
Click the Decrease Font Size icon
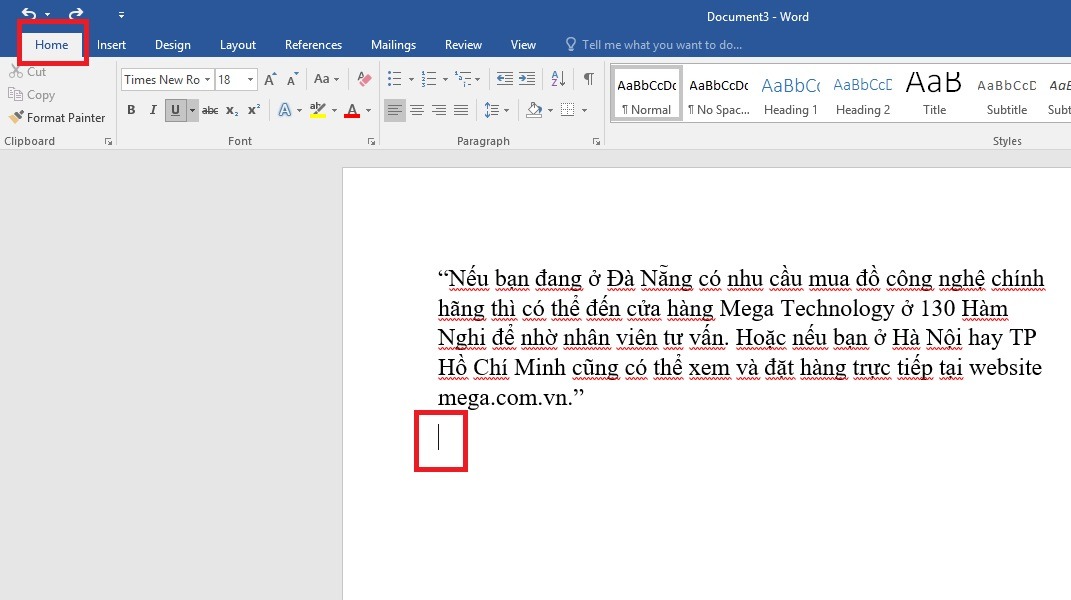pyautogui.click(x=293, y=79)
